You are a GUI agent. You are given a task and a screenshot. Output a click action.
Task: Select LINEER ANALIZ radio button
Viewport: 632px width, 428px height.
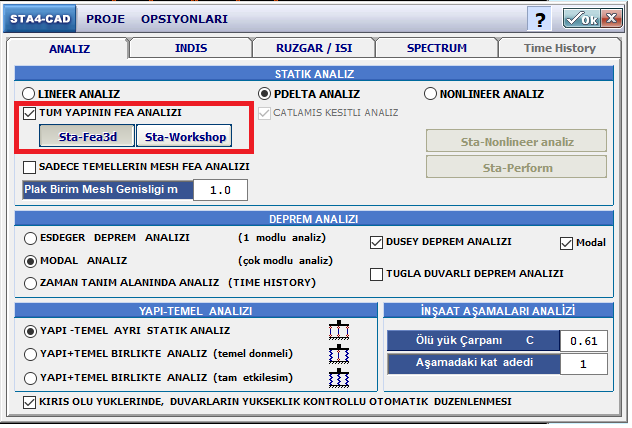pyautogui.click(x=29, y=94)
